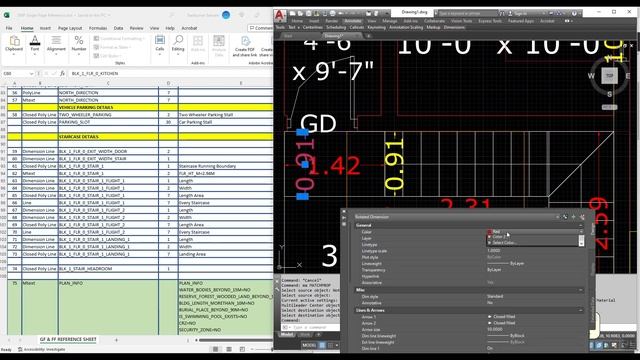The width and height of the screenshot is (640, 360).
Task: Click the Excel user account avatar
Action: pos(226,15)
